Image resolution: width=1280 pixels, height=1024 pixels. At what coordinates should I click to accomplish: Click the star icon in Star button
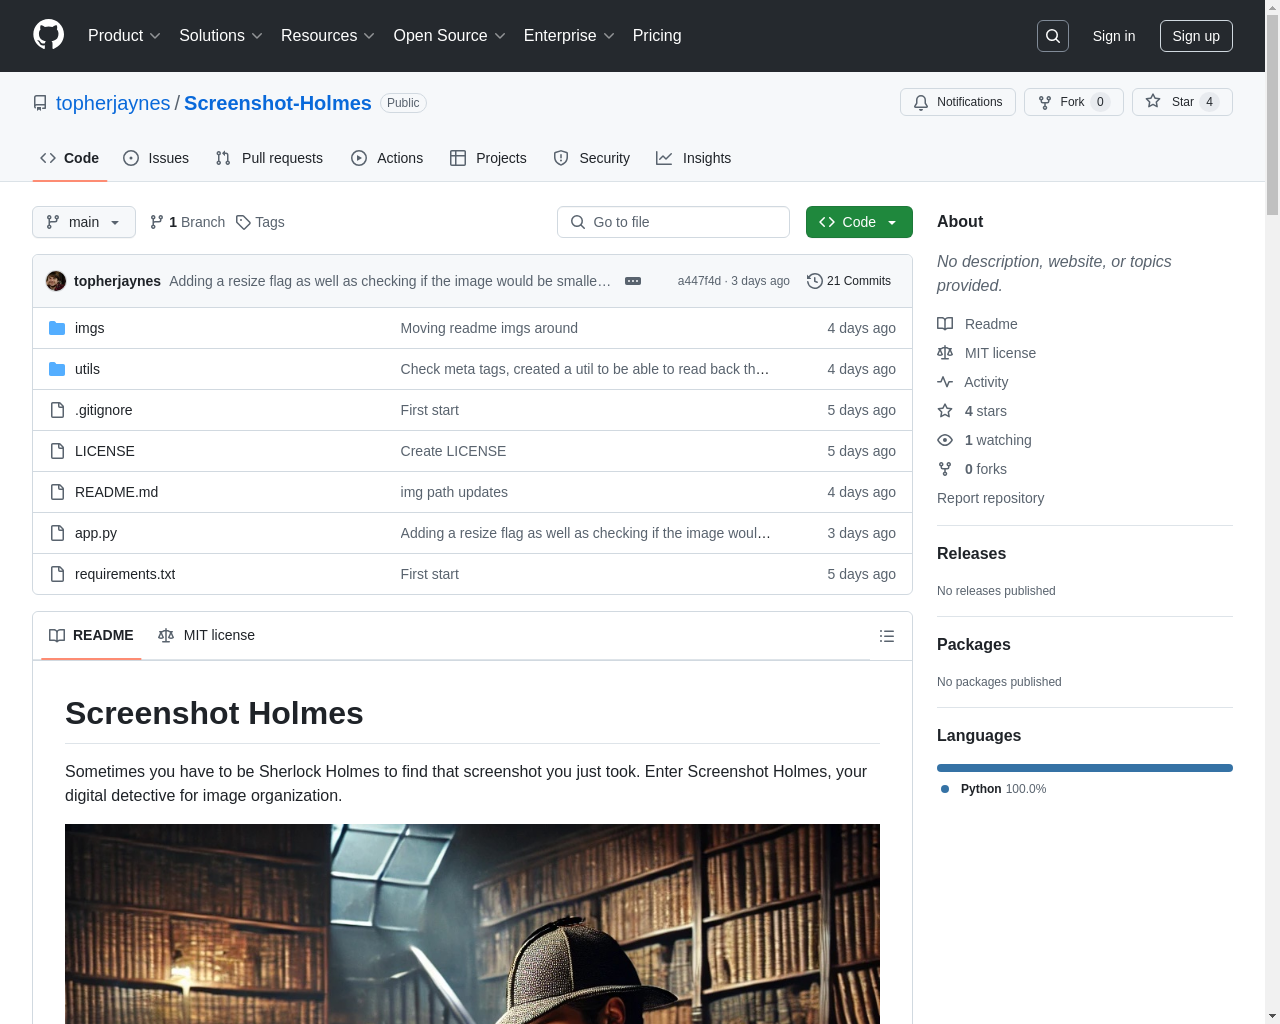click(x=1153, y=102)
